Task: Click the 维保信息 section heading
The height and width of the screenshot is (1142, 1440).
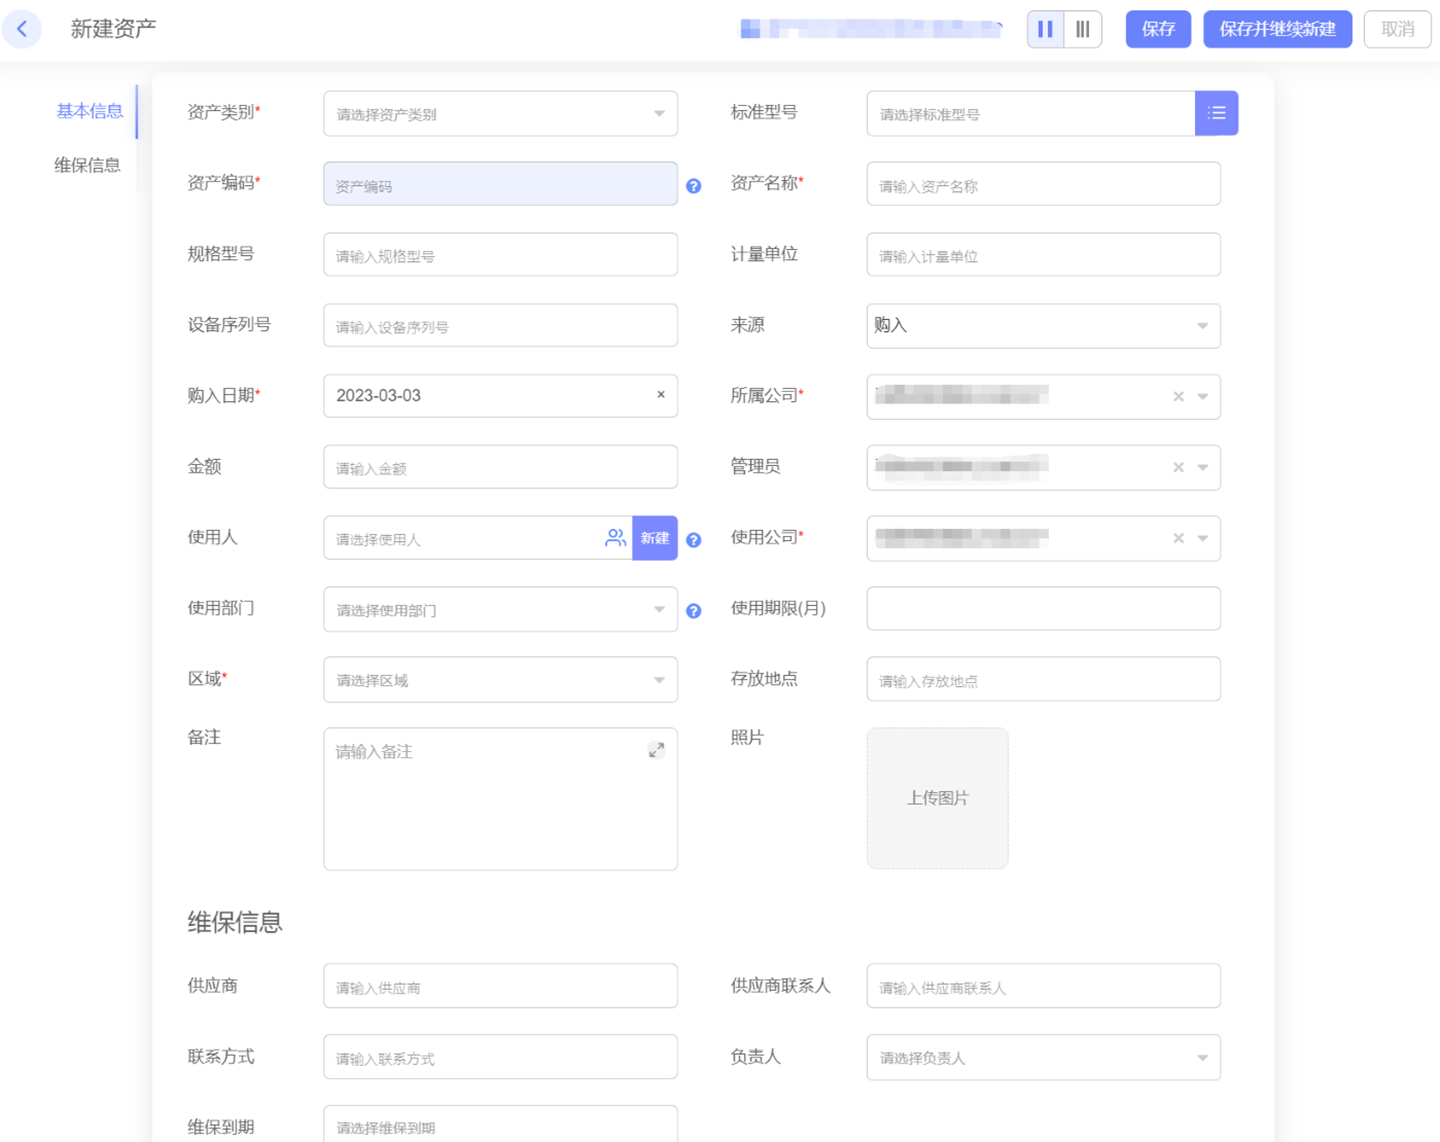Action: [x=235, y=922]
